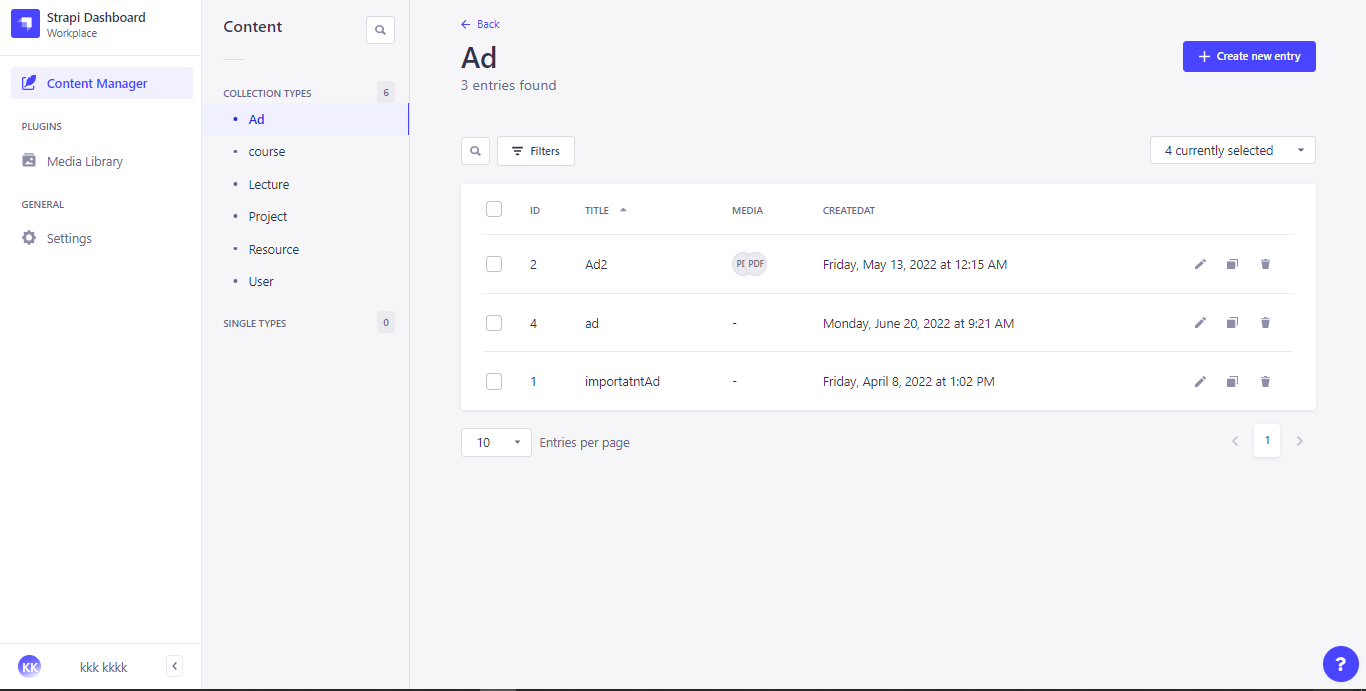Click the search icon next to Filters

click(x=475, y=151)
